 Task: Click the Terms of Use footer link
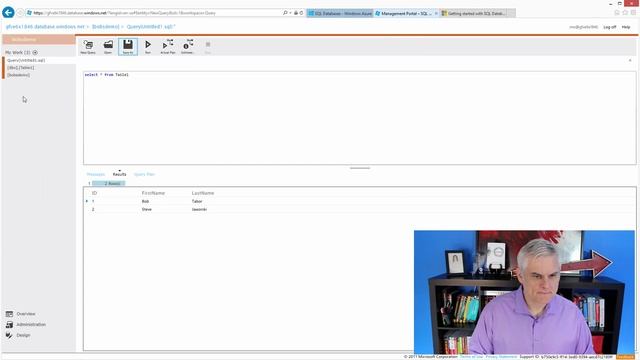click(471, 357)
